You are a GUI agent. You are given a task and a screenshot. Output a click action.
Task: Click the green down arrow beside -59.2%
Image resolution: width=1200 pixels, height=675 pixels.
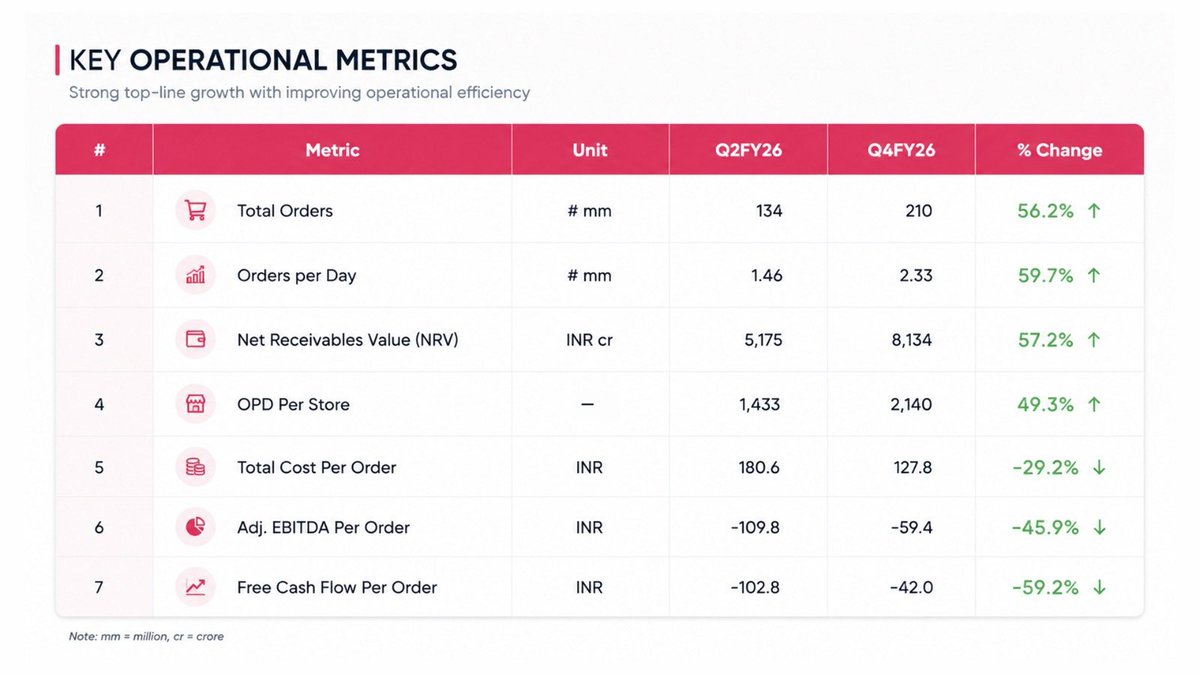1099,588
